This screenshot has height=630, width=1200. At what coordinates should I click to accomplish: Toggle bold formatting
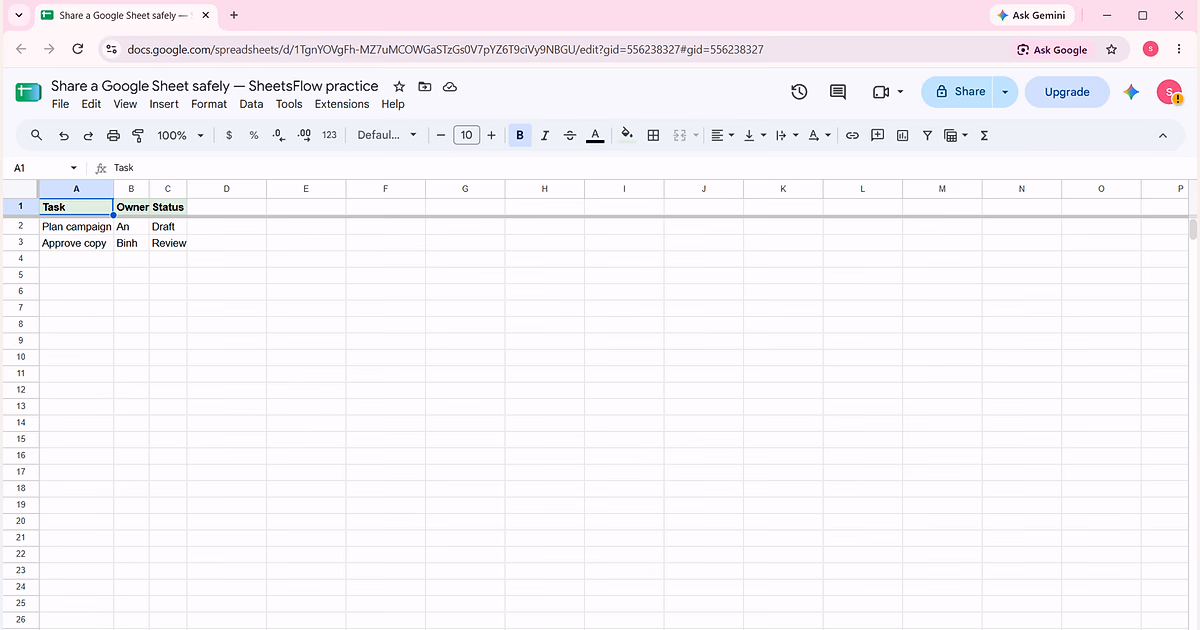click(520, 135)
